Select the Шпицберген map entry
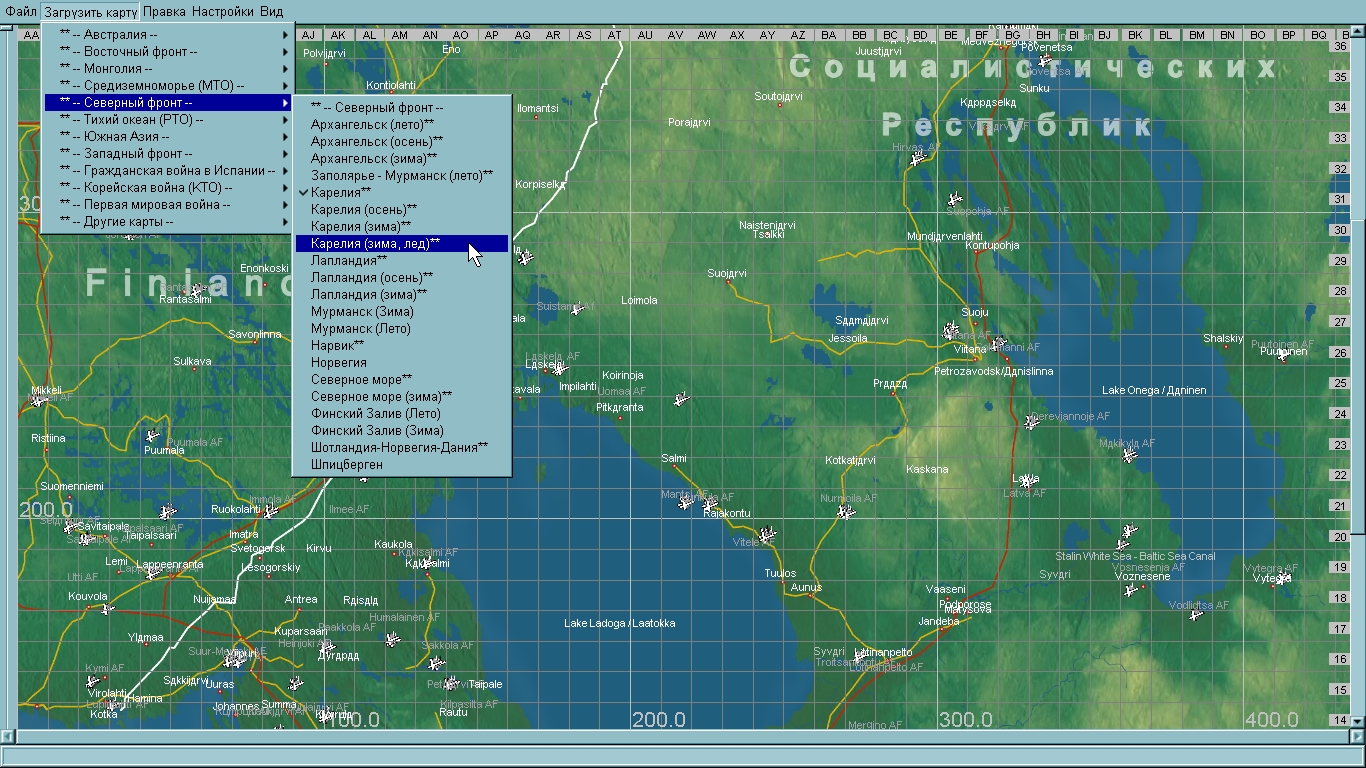1366x768 pixels. click(x=402, y=464)
